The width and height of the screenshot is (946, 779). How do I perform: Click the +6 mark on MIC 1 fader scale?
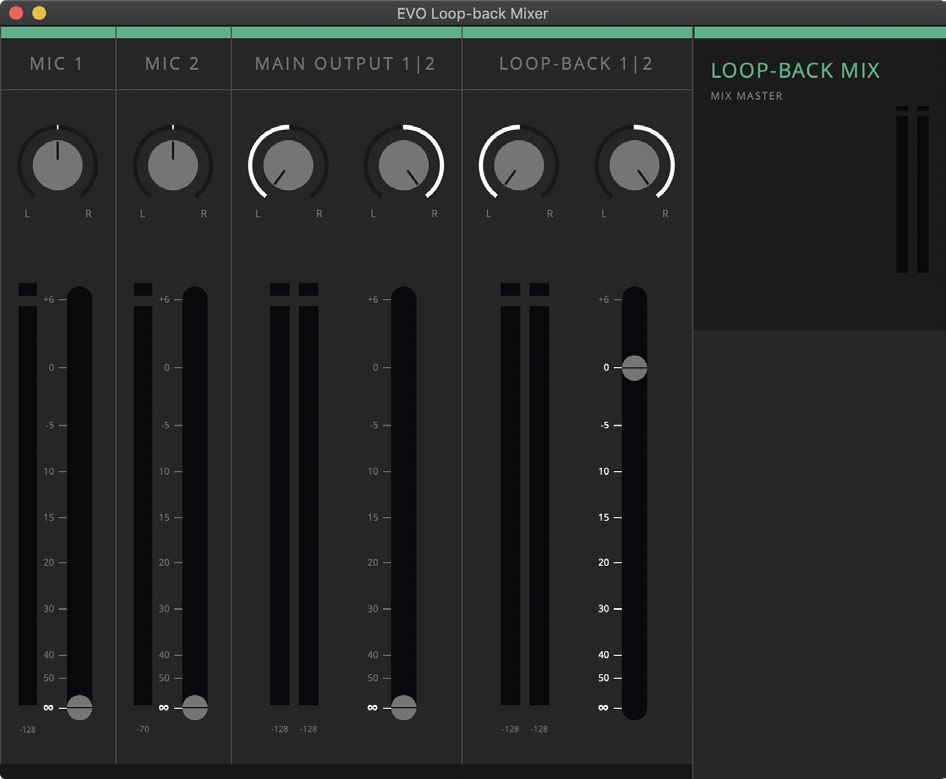49,299
